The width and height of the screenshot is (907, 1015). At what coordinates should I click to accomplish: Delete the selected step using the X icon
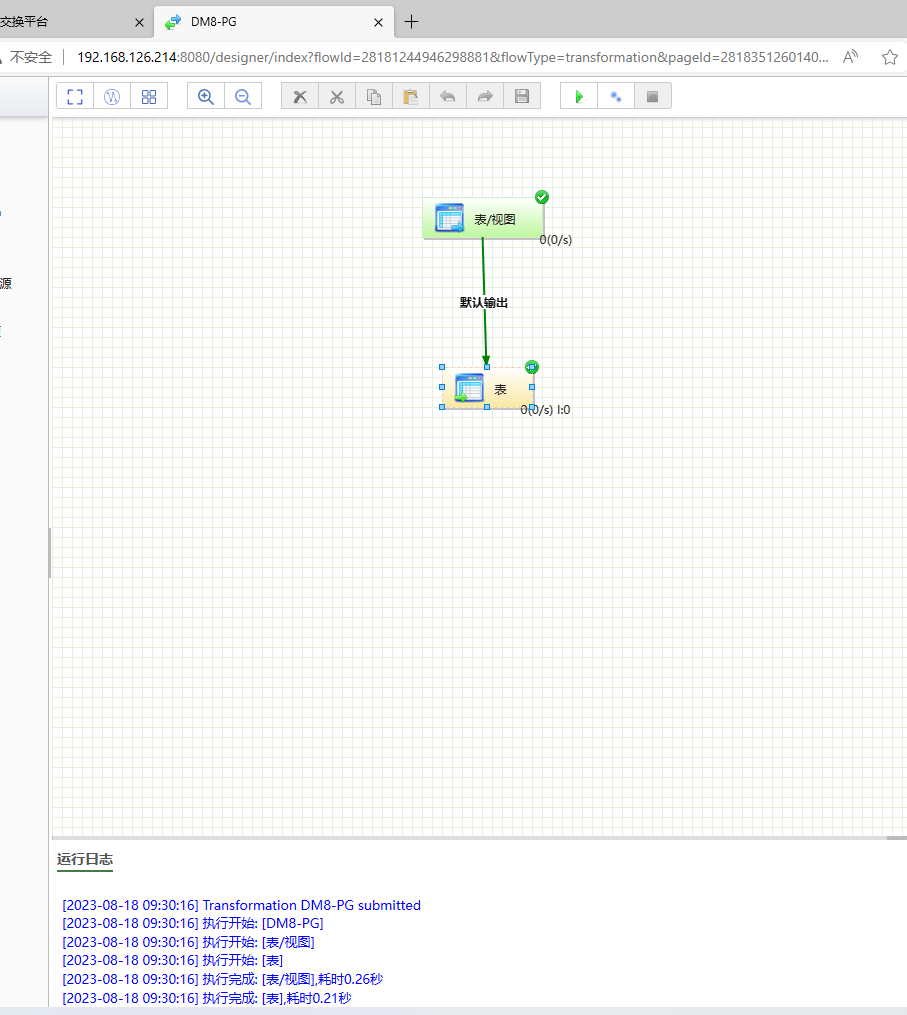[x=299, y=96]
